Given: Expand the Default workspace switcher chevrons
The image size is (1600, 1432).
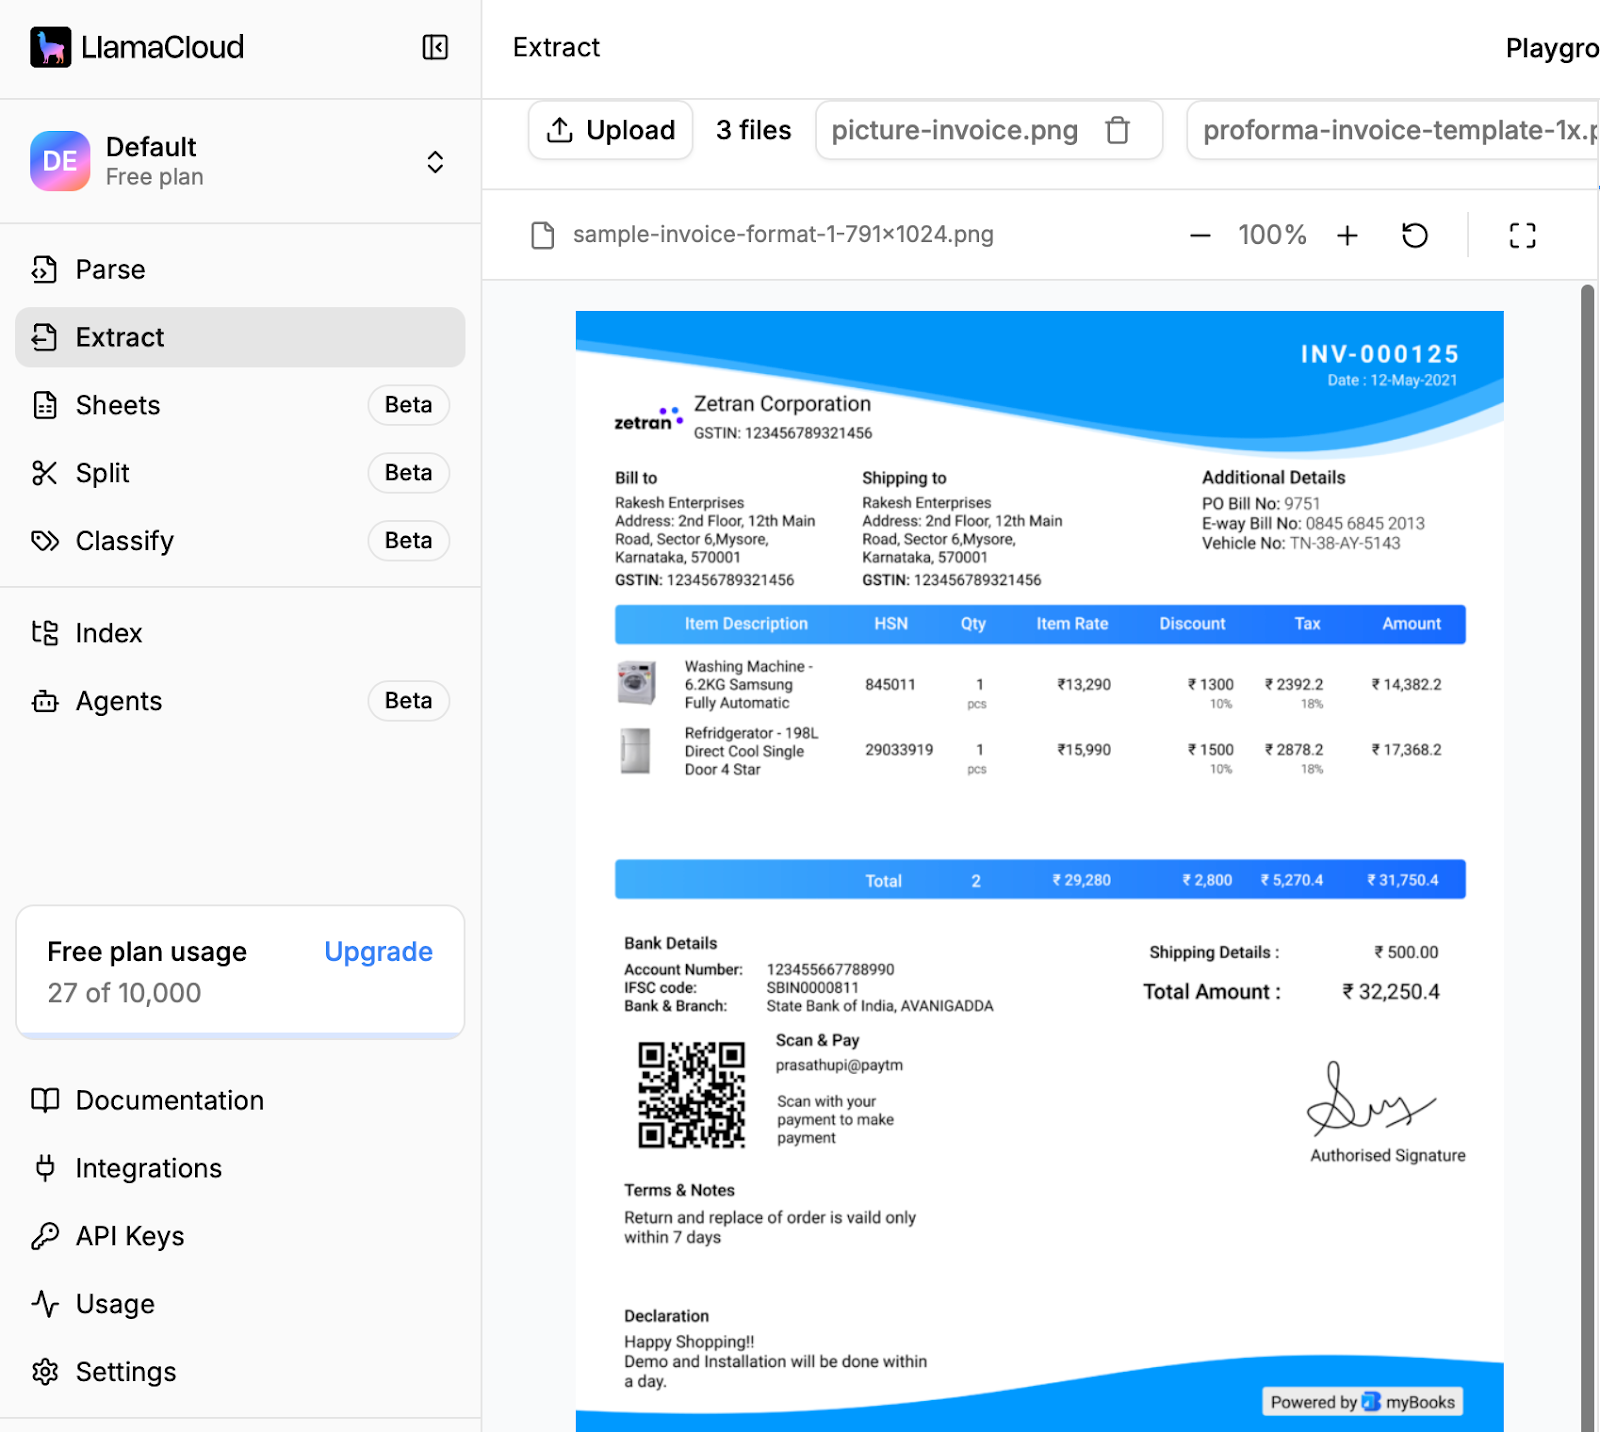Looking at the screenshot, I should tap(435, 162).
